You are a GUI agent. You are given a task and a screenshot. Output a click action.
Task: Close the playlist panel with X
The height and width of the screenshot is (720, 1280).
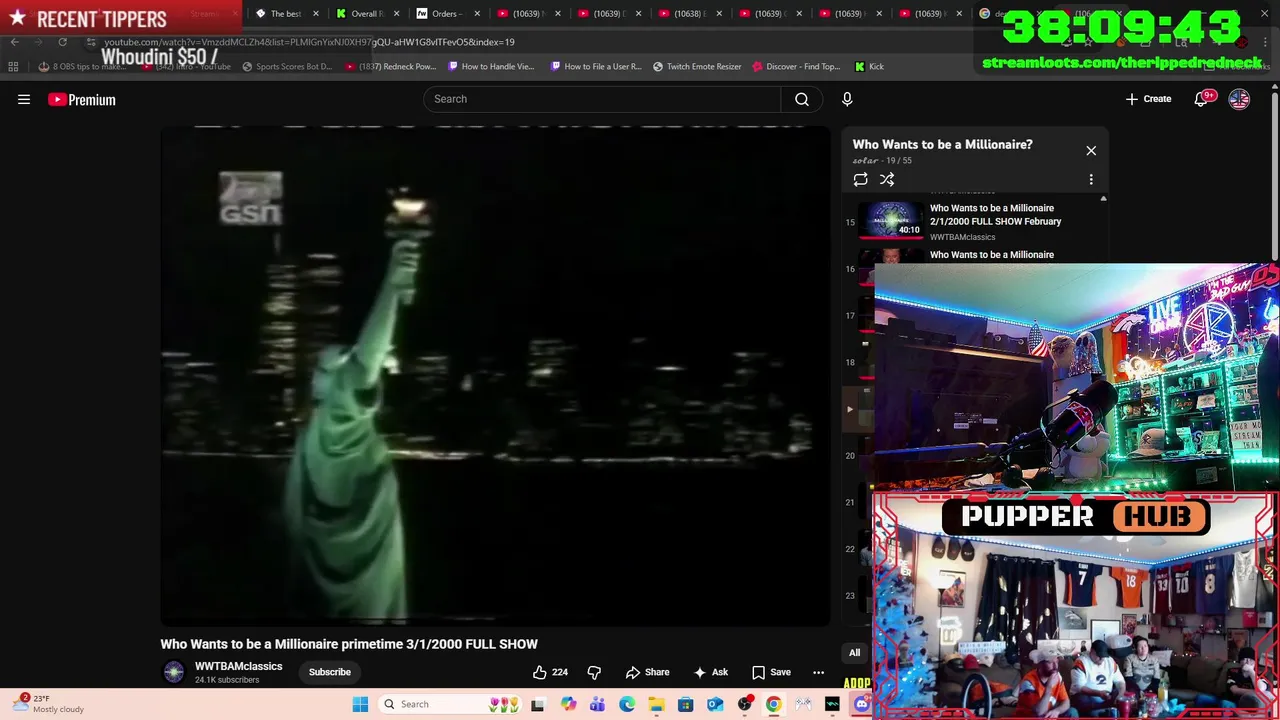[1091, 151]
